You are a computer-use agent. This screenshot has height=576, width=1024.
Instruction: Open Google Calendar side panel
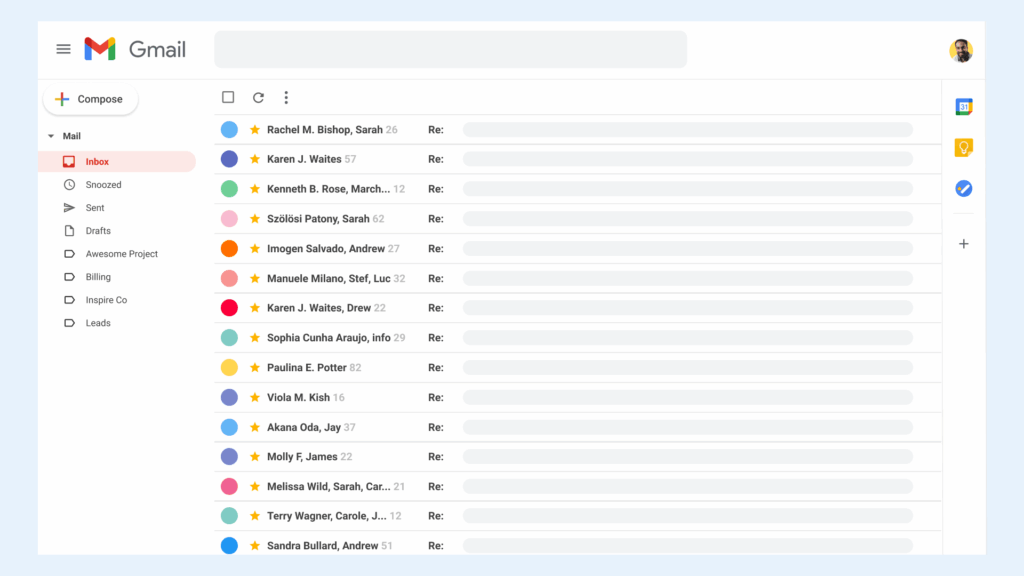click(964, 106)
